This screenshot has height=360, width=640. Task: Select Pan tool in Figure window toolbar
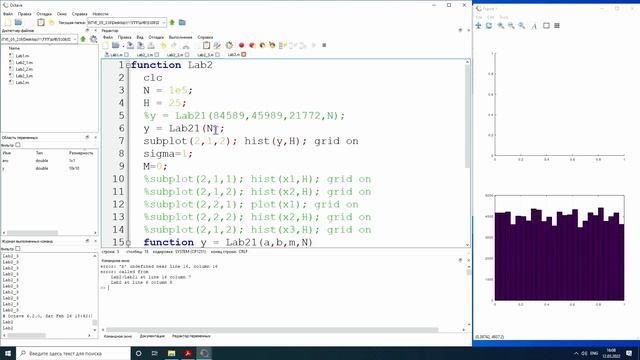click(478, 26)
